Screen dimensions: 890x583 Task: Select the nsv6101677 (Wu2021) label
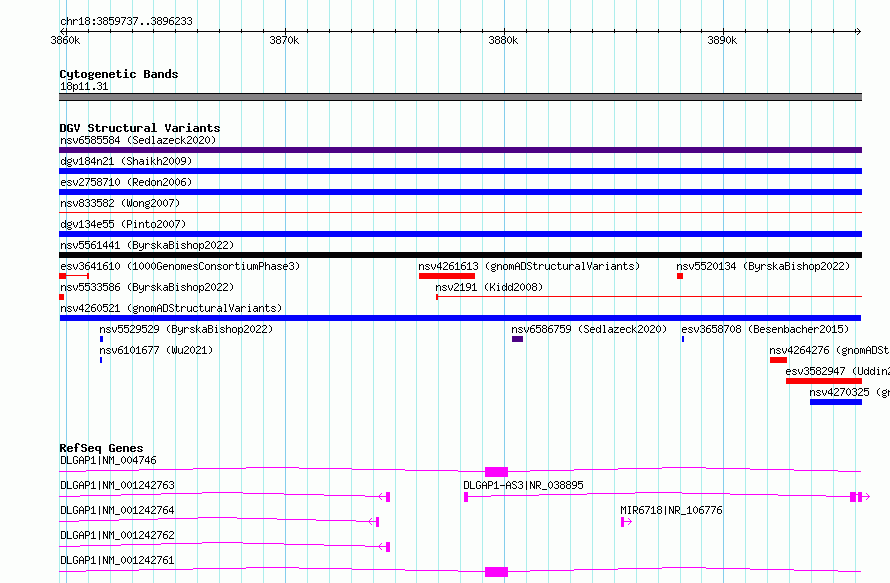(156, 350)
